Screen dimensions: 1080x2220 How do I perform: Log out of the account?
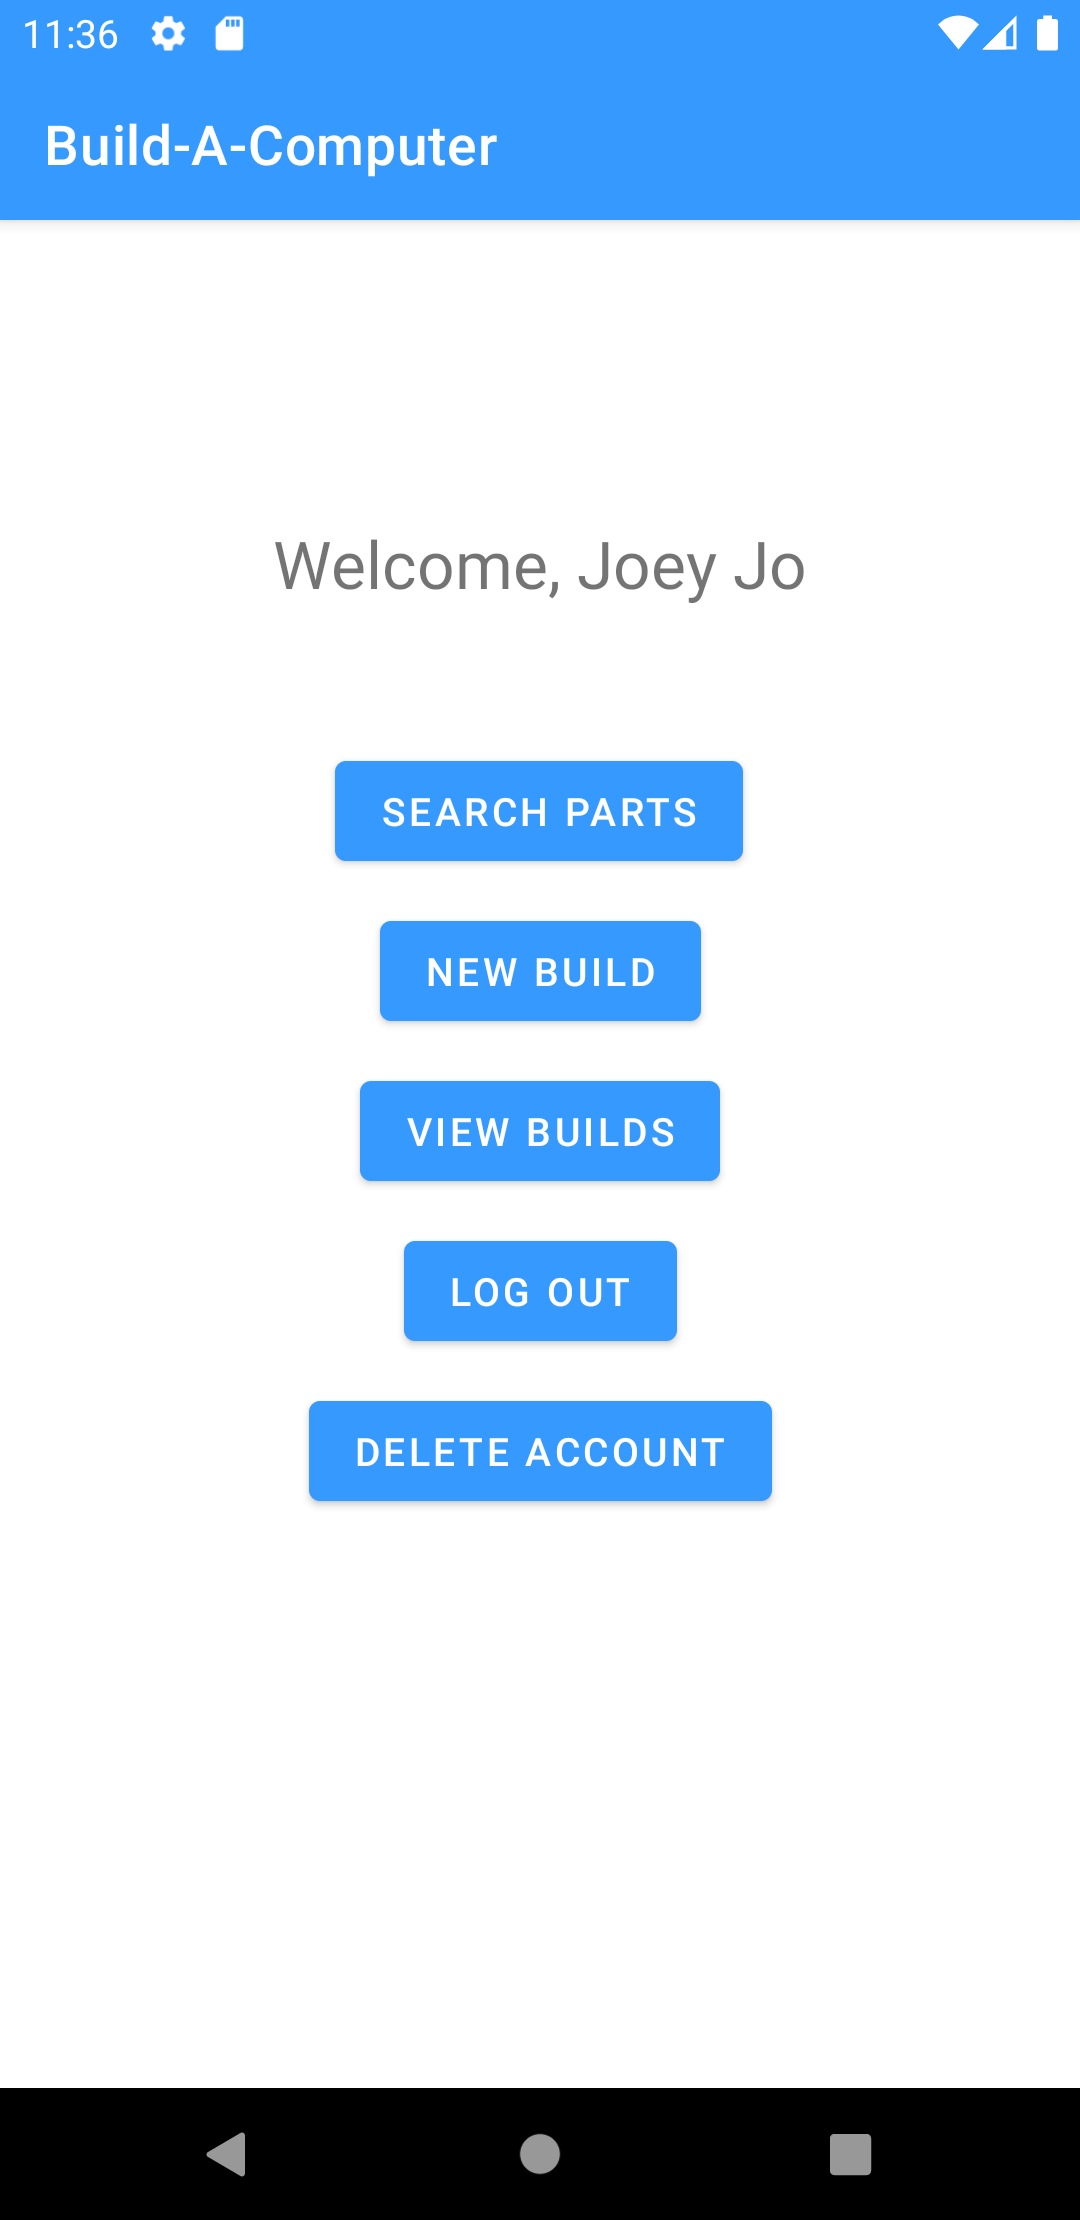[x=540, y=1290]
